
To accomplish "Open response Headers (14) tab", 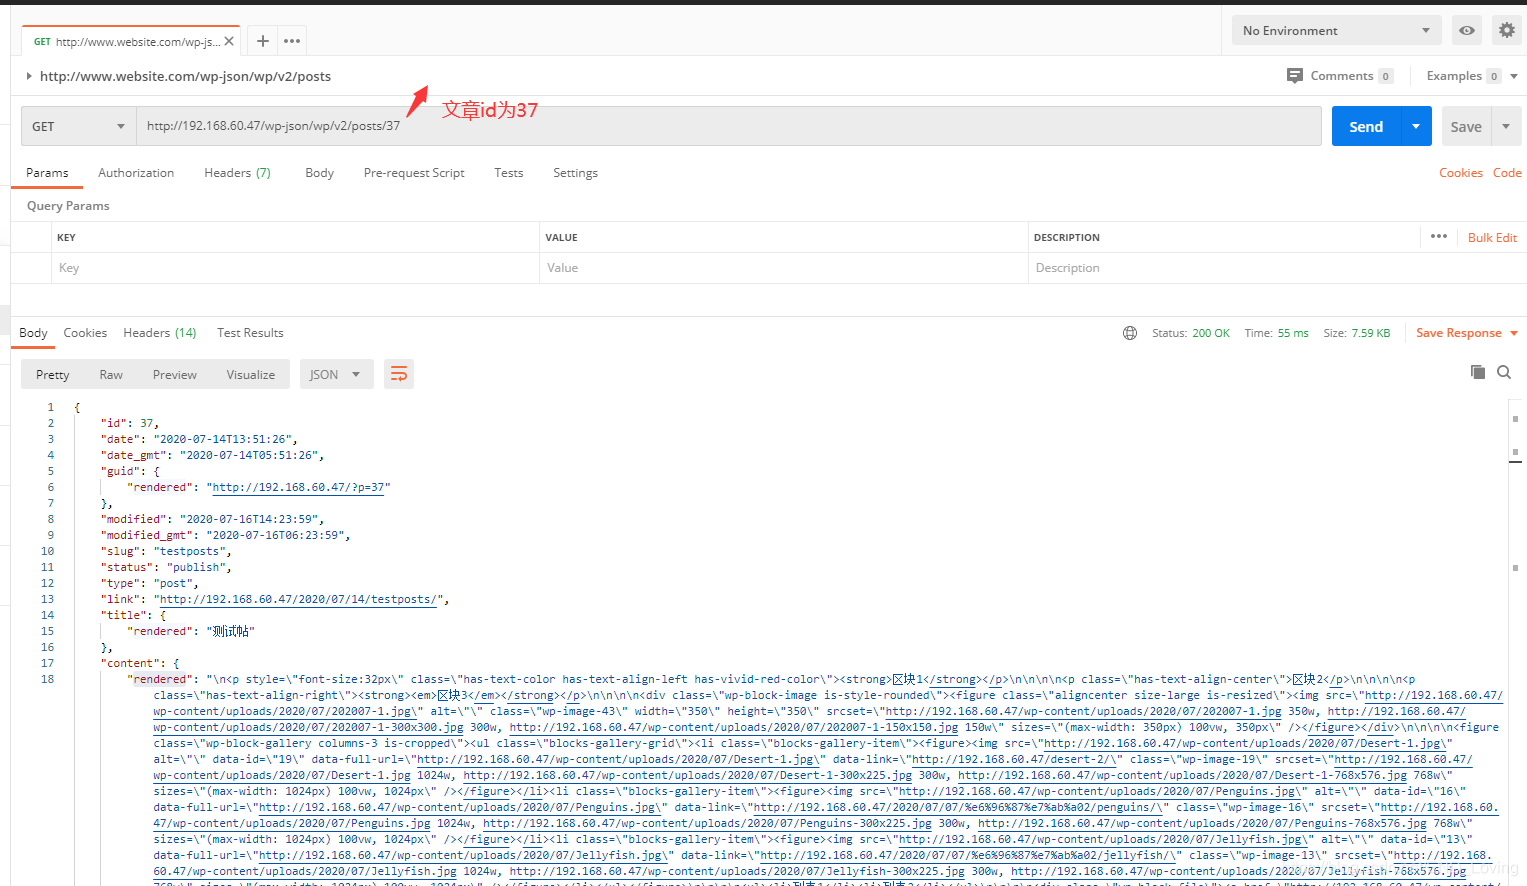I will click(x=159, y=333).
